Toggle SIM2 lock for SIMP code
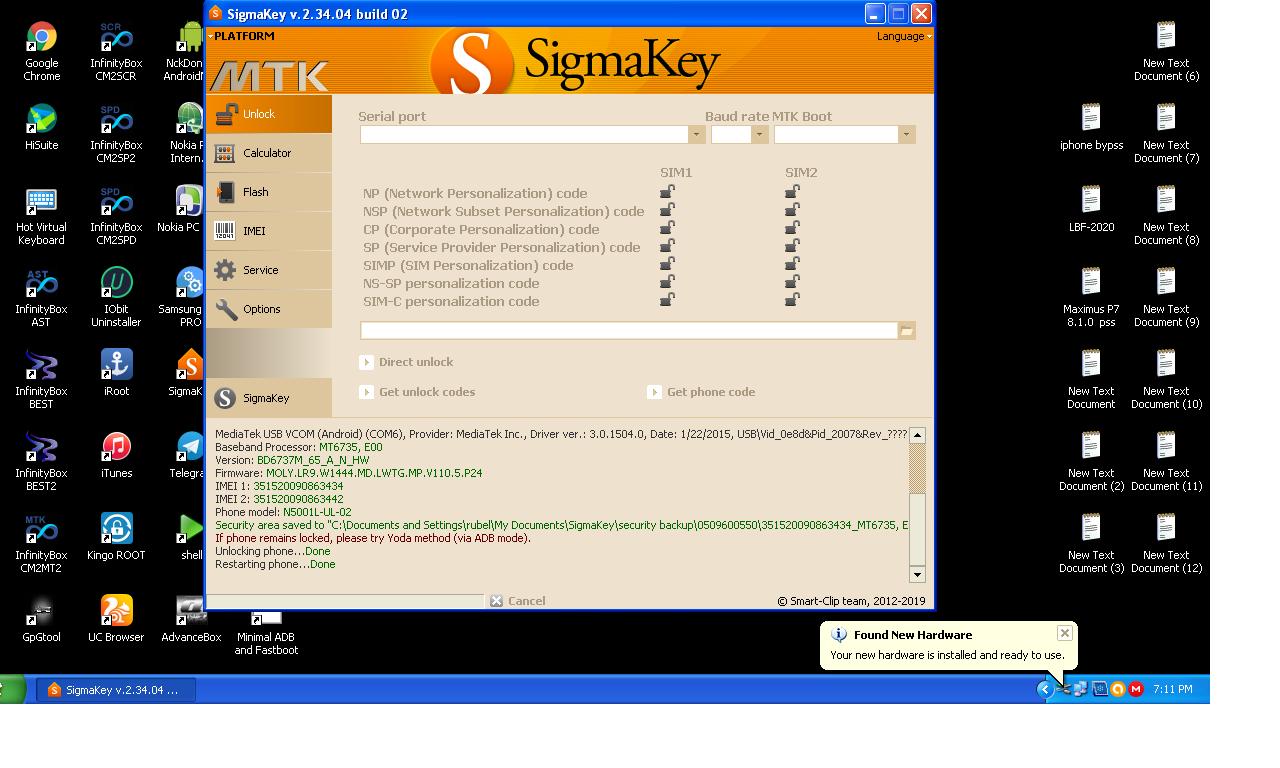The image size is (1280, 768). [792, 264]
